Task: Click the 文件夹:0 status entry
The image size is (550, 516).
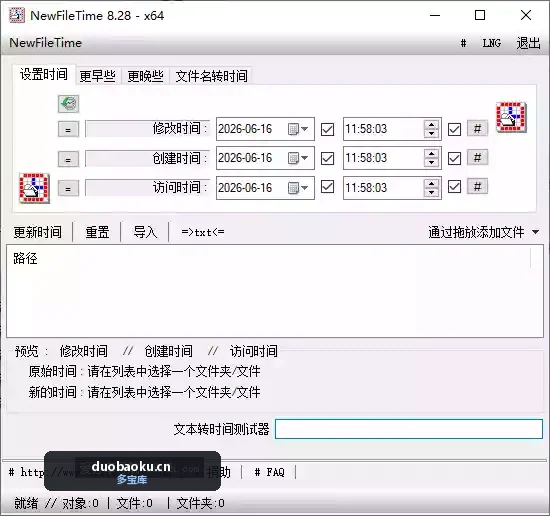Action: pyautogui.click(x=200, y=503)
